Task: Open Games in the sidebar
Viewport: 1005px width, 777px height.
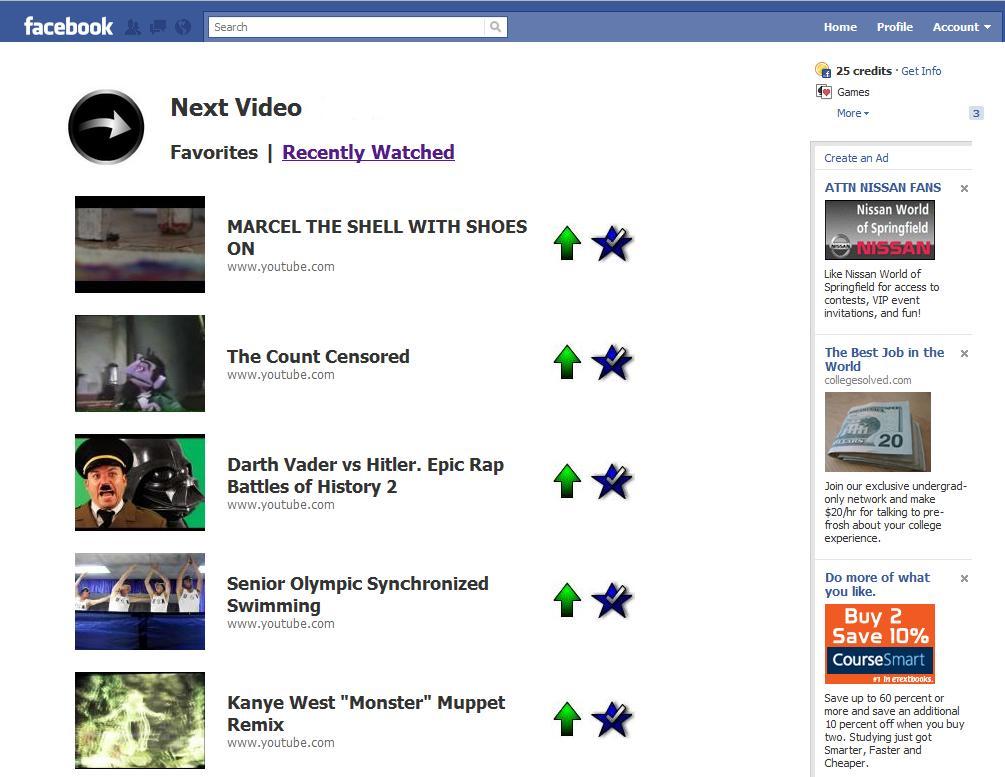Action: point(853,92)
